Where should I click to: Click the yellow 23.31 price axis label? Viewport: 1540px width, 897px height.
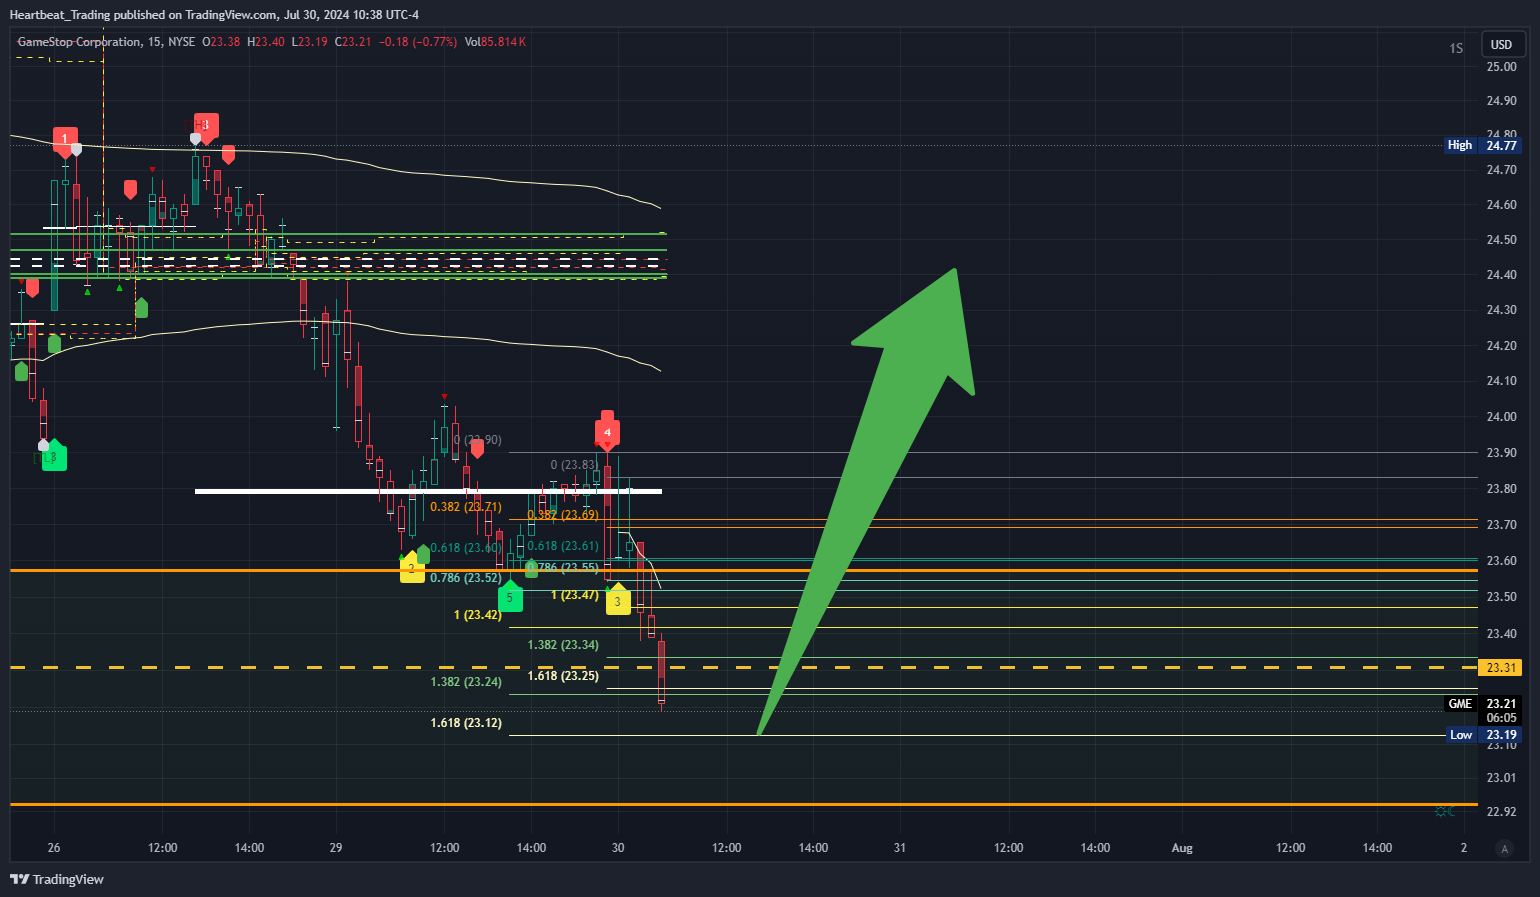click(x=1501, y=667)
